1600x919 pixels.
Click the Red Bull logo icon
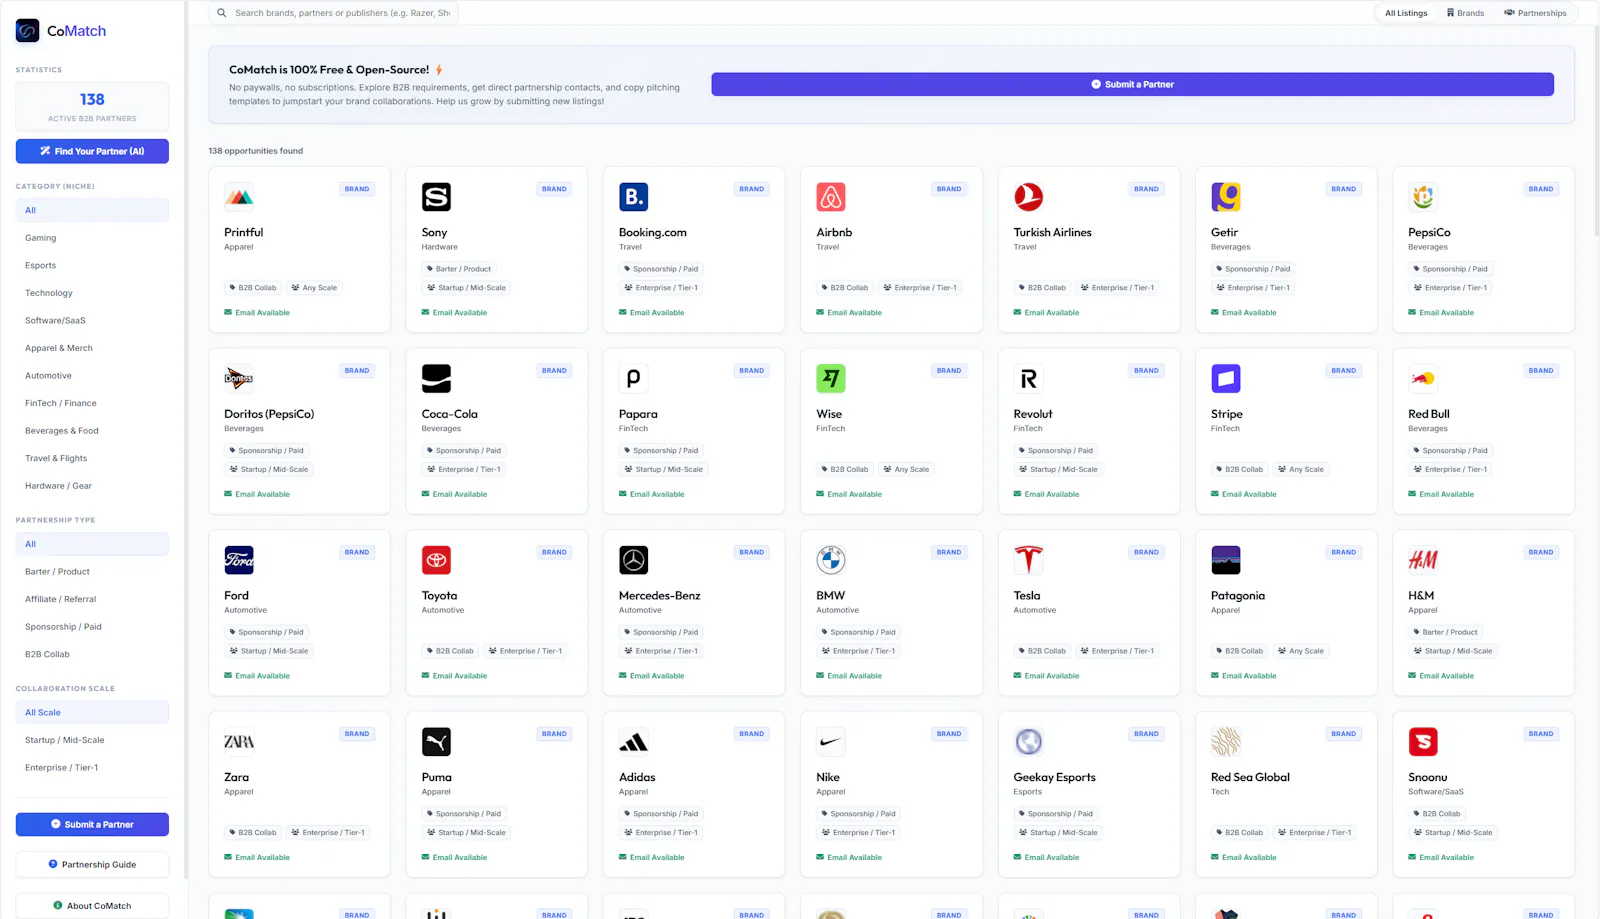[x=1423, y=379]
